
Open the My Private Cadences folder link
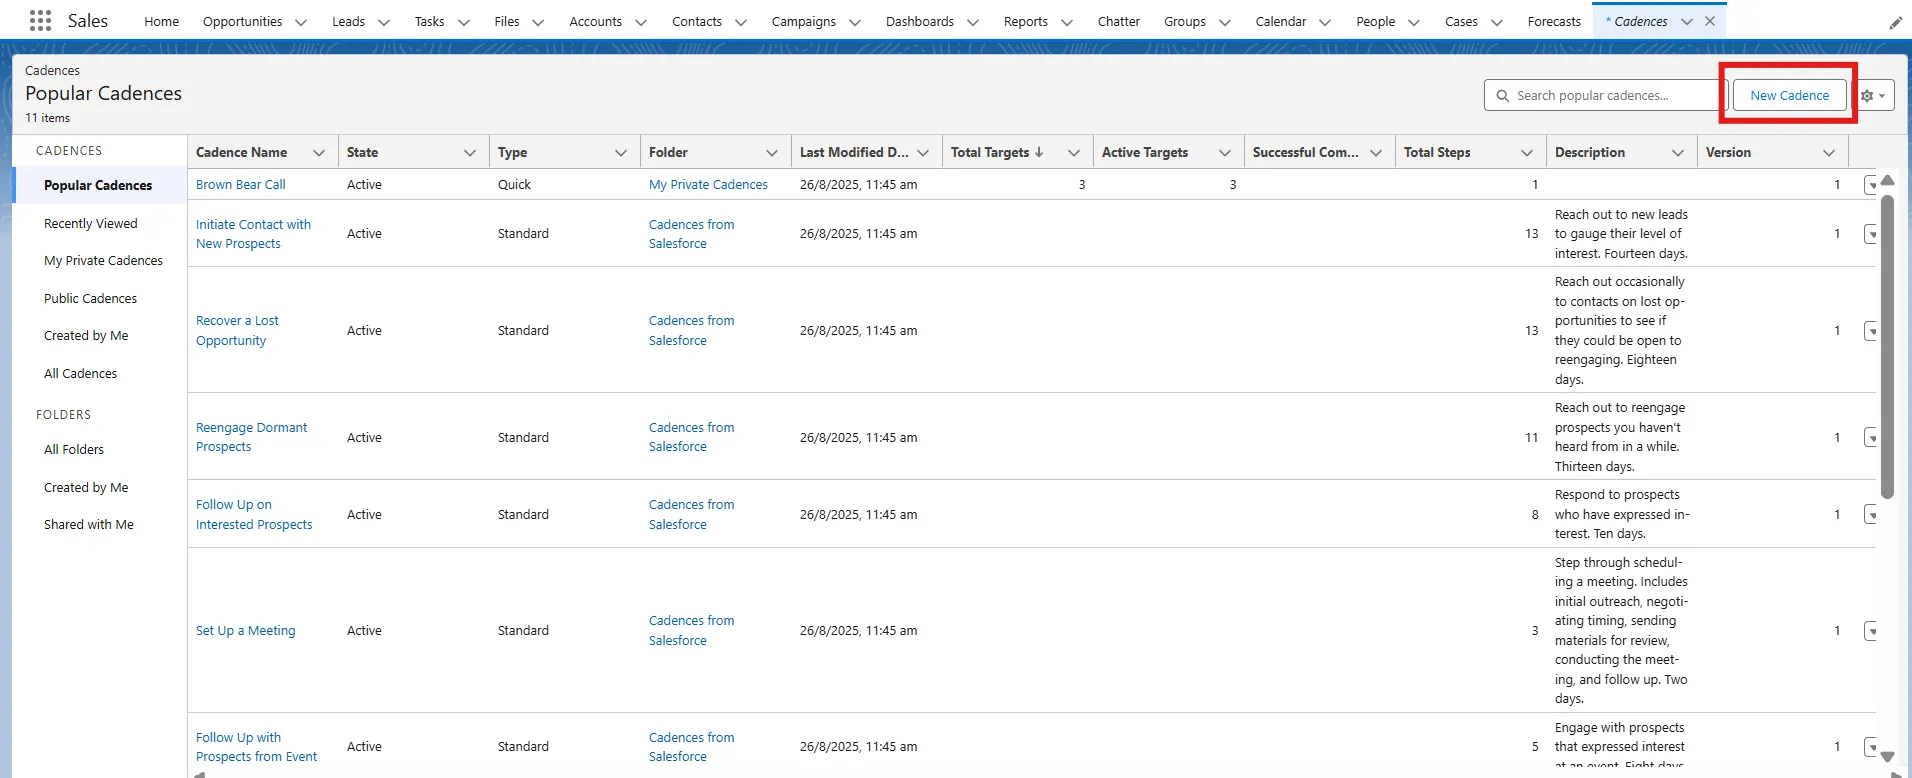(x=708, y=185)
